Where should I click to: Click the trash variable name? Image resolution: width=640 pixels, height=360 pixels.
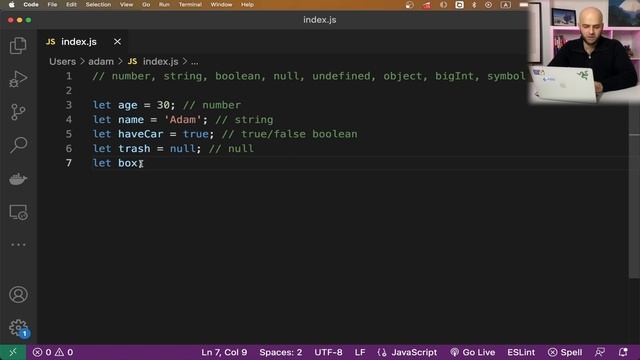click(x=134, y=149)
